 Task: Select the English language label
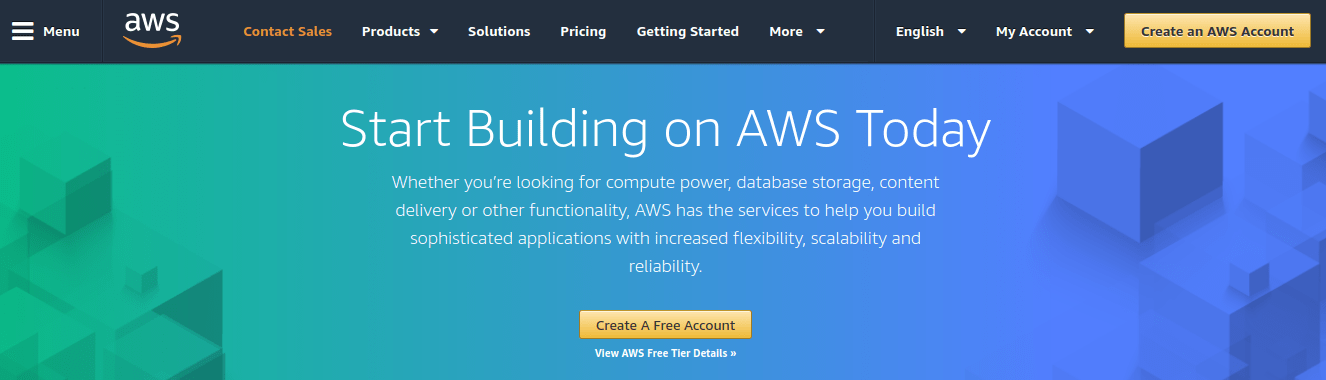920,31
